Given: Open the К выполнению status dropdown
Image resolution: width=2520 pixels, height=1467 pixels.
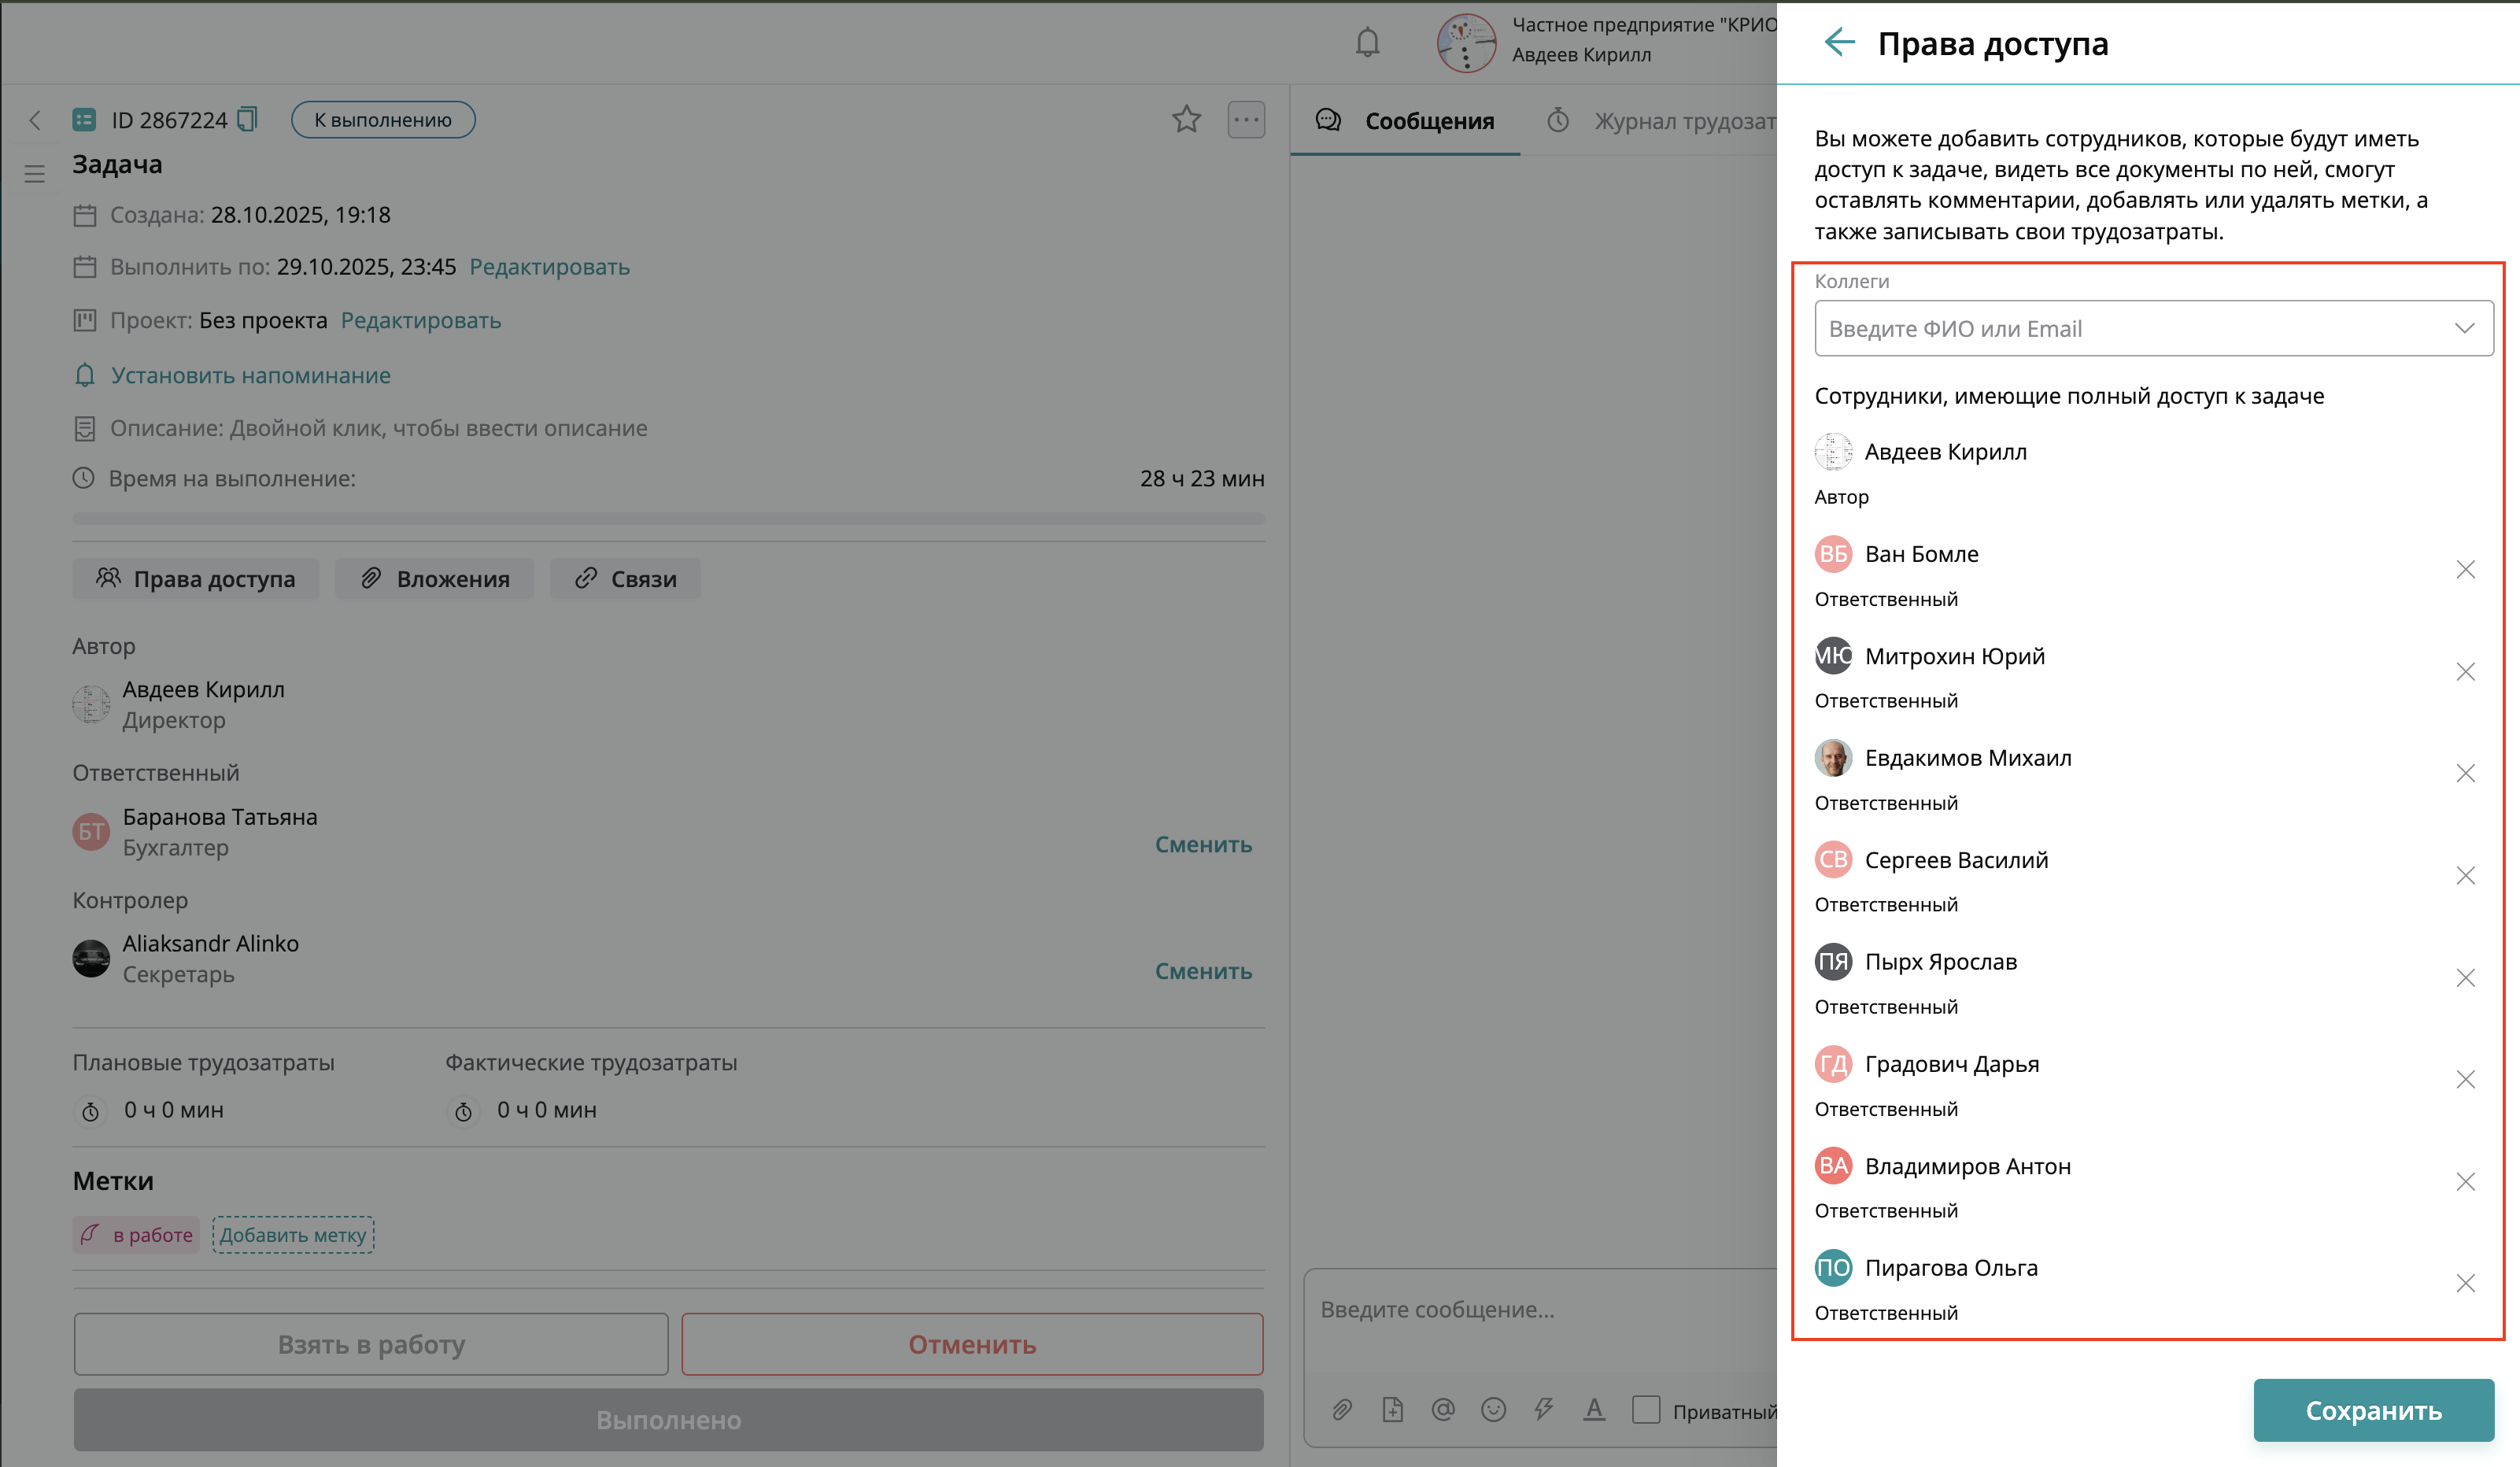Looking at the screenshot, I should (x=383, y=120).
